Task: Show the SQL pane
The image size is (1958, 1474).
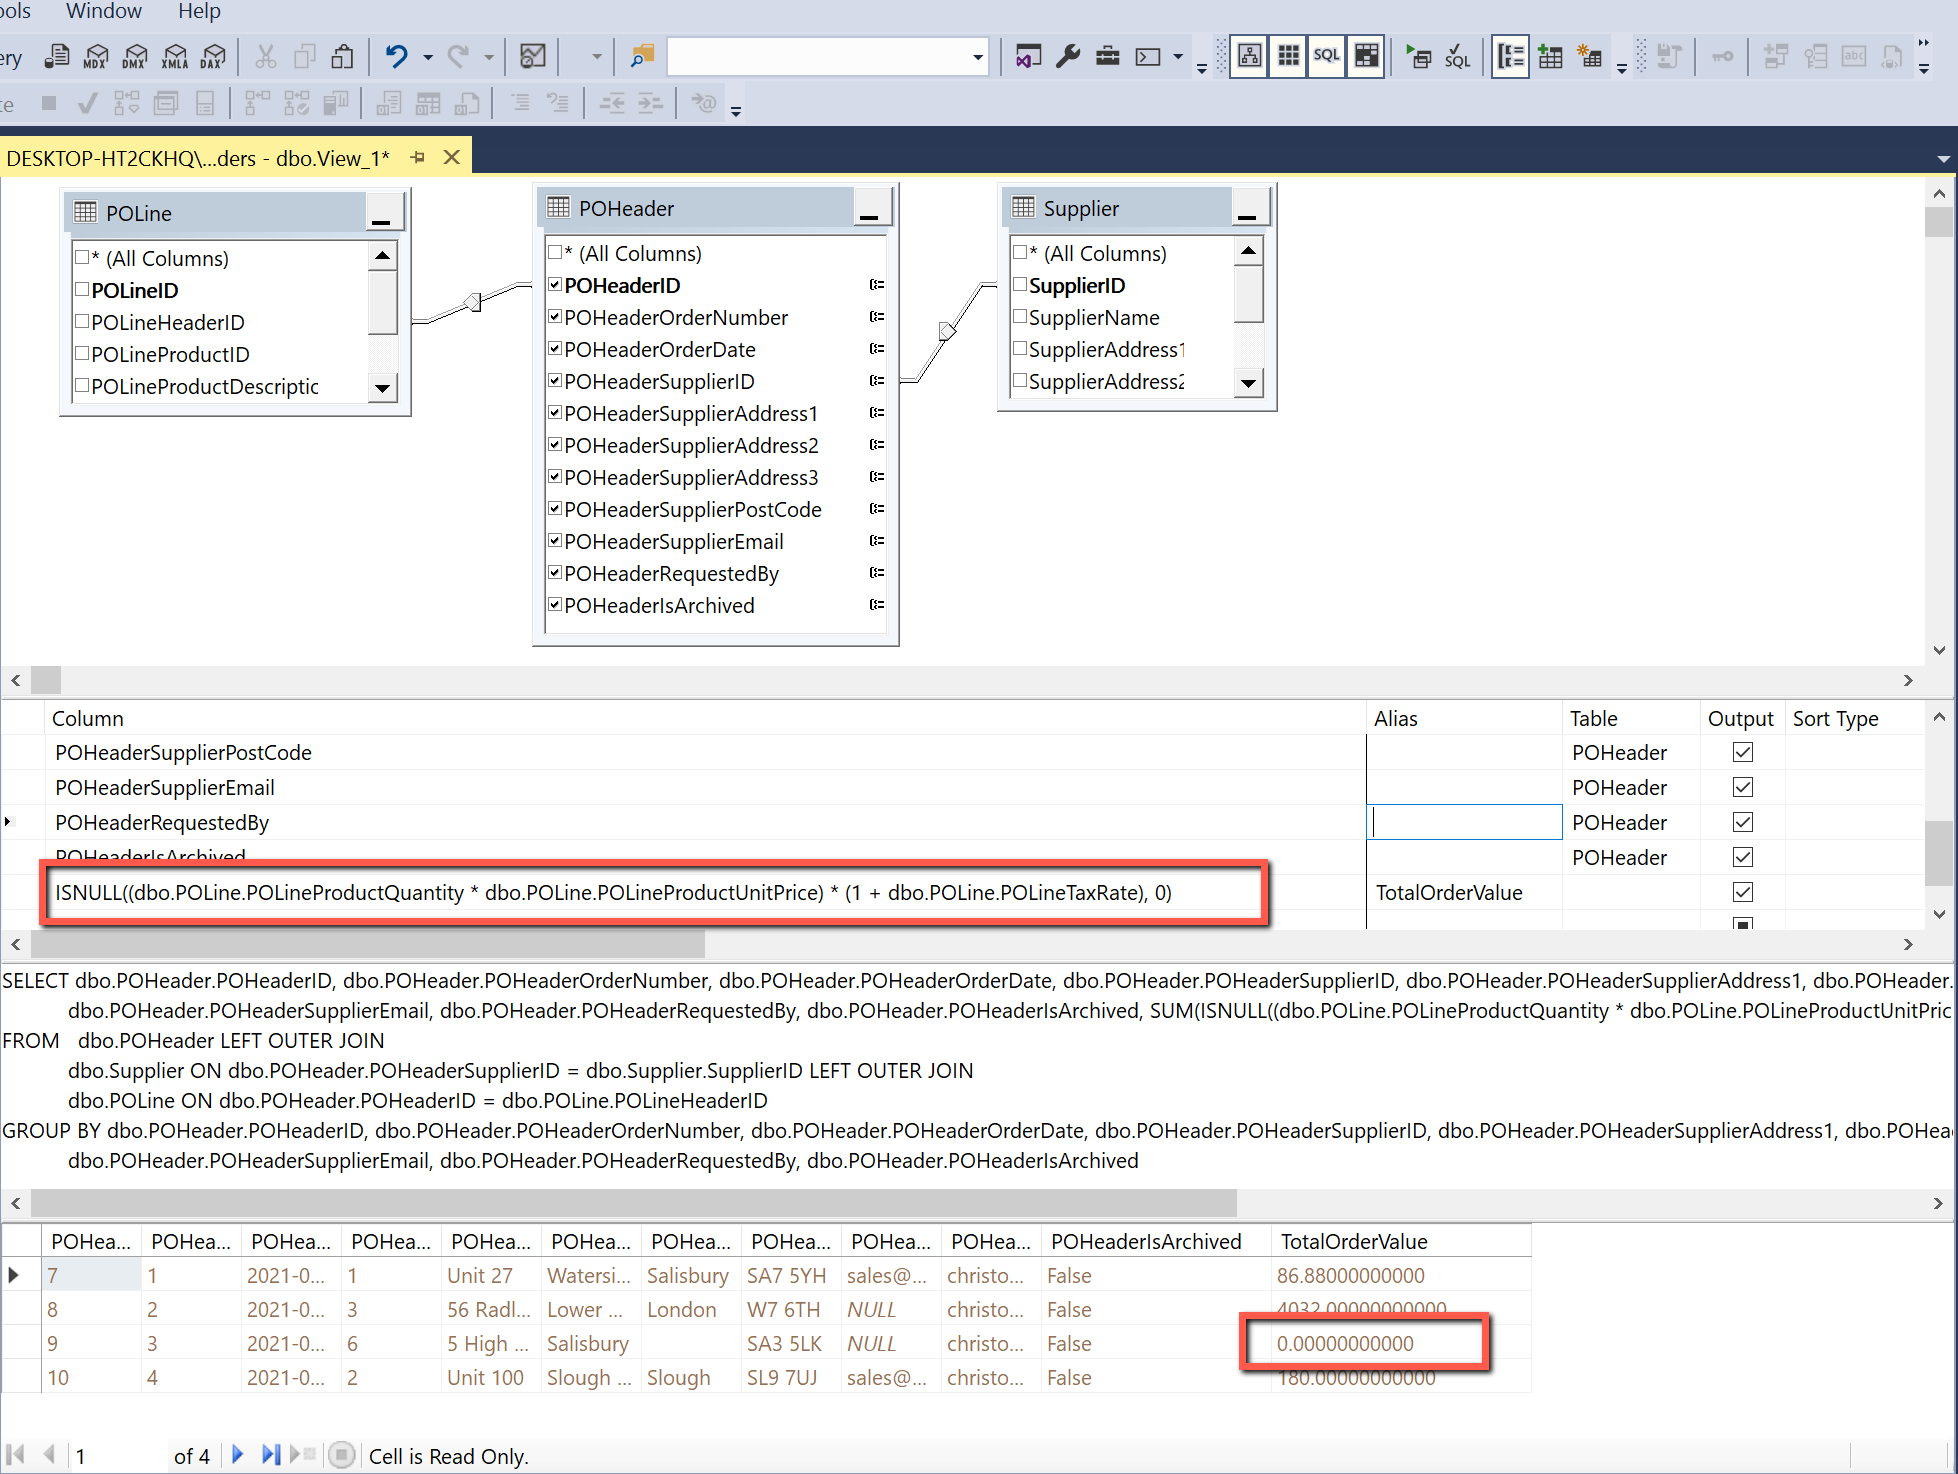Action: click(x=1326, y=57)
